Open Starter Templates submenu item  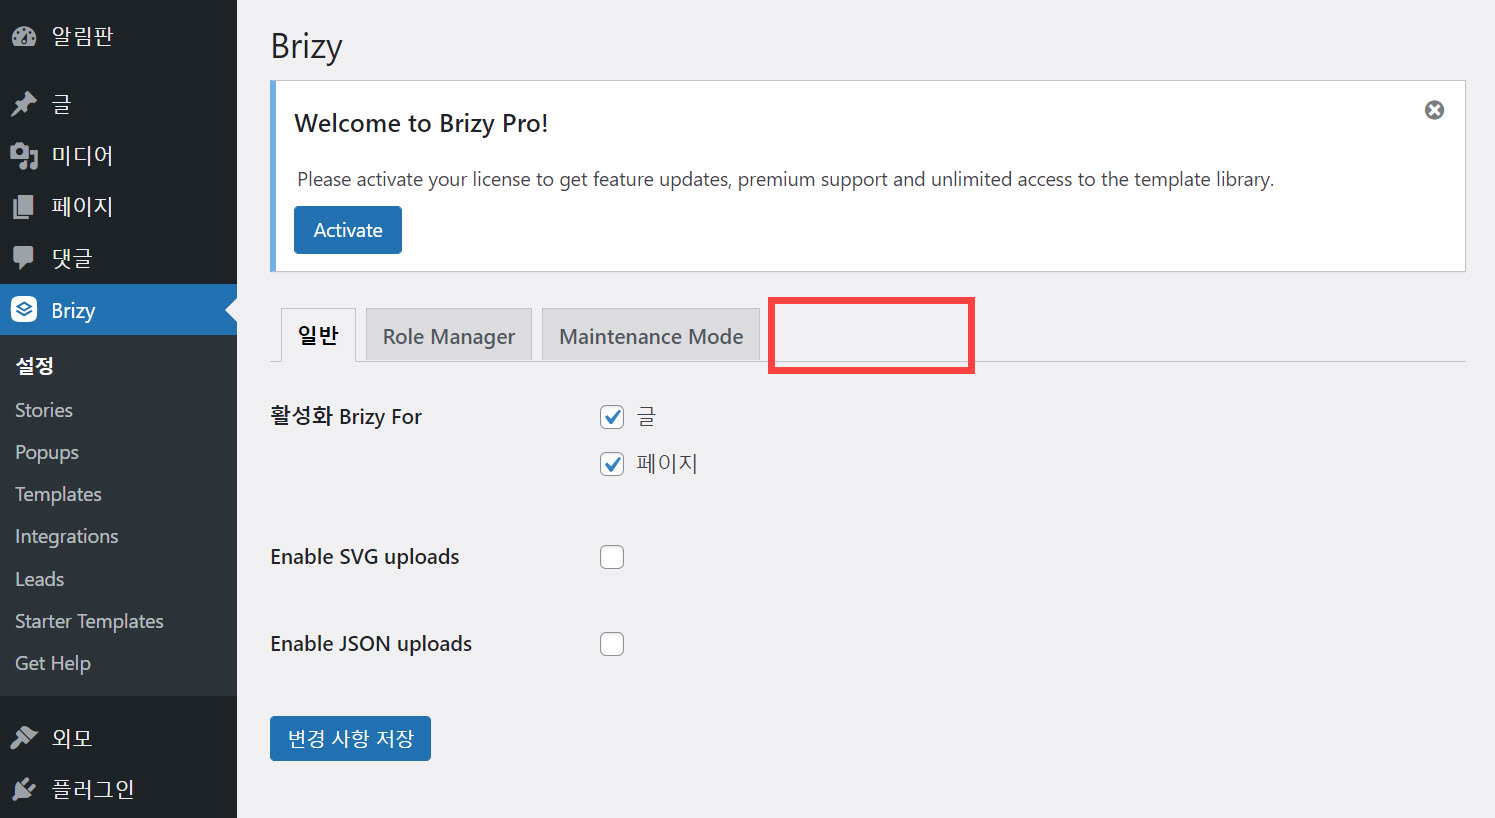[x=89, y=621]
